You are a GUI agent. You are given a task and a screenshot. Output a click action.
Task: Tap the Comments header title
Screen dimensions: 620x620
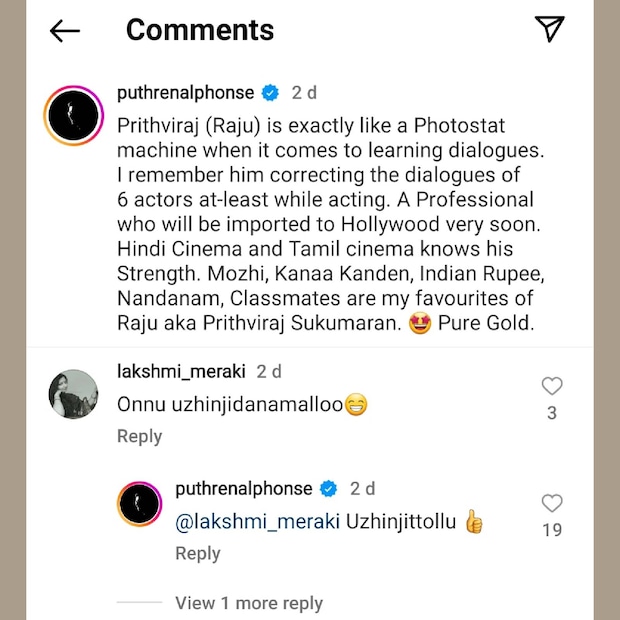click(x=200, y=31)
